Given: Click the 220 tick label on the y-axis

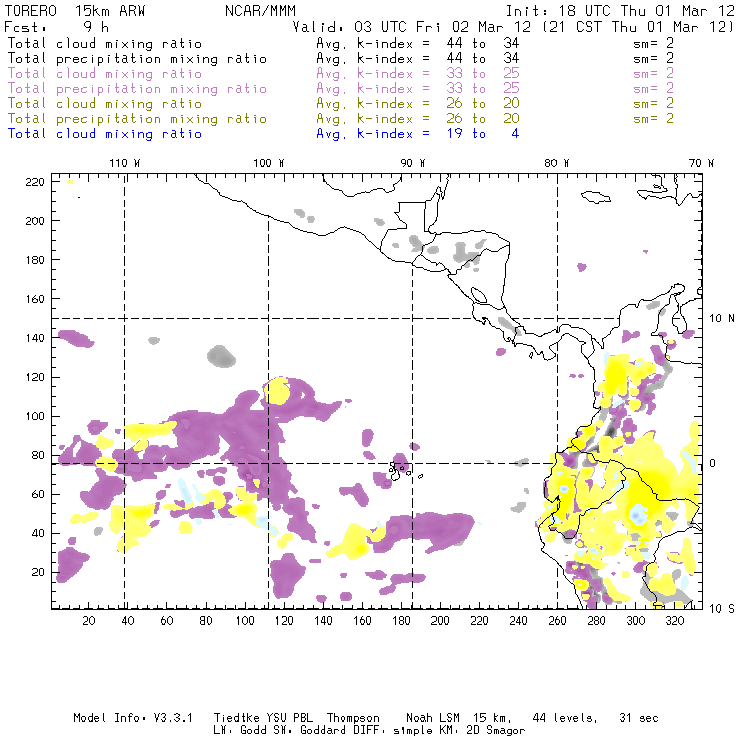Looking at the screenshot, I should 36,182.
